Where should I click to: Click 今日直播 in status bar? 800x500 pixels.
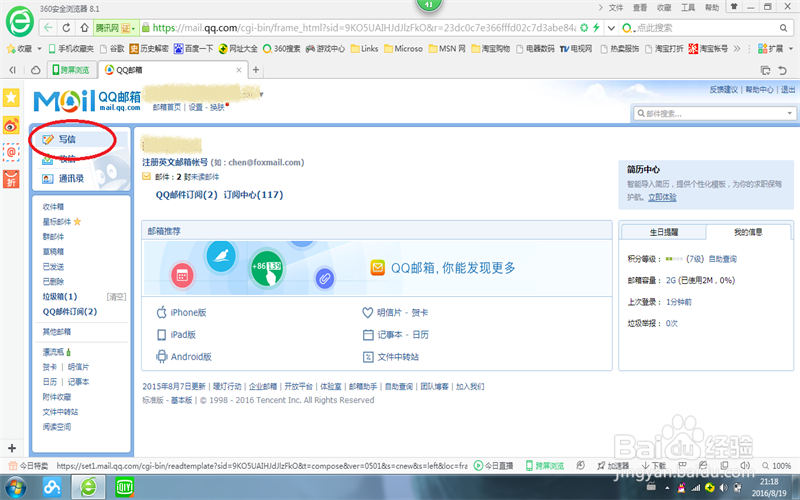click(493, 465)
